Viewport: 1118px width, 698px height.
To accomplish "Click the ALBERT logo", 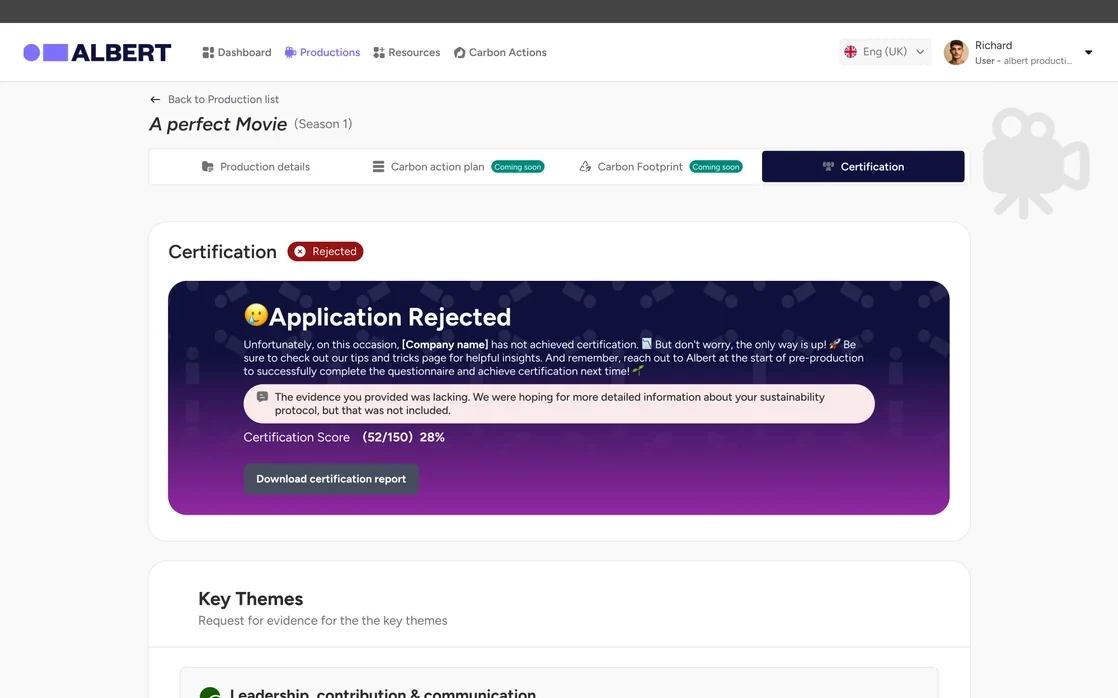I will pyautogui.click(x=97, y=52).
